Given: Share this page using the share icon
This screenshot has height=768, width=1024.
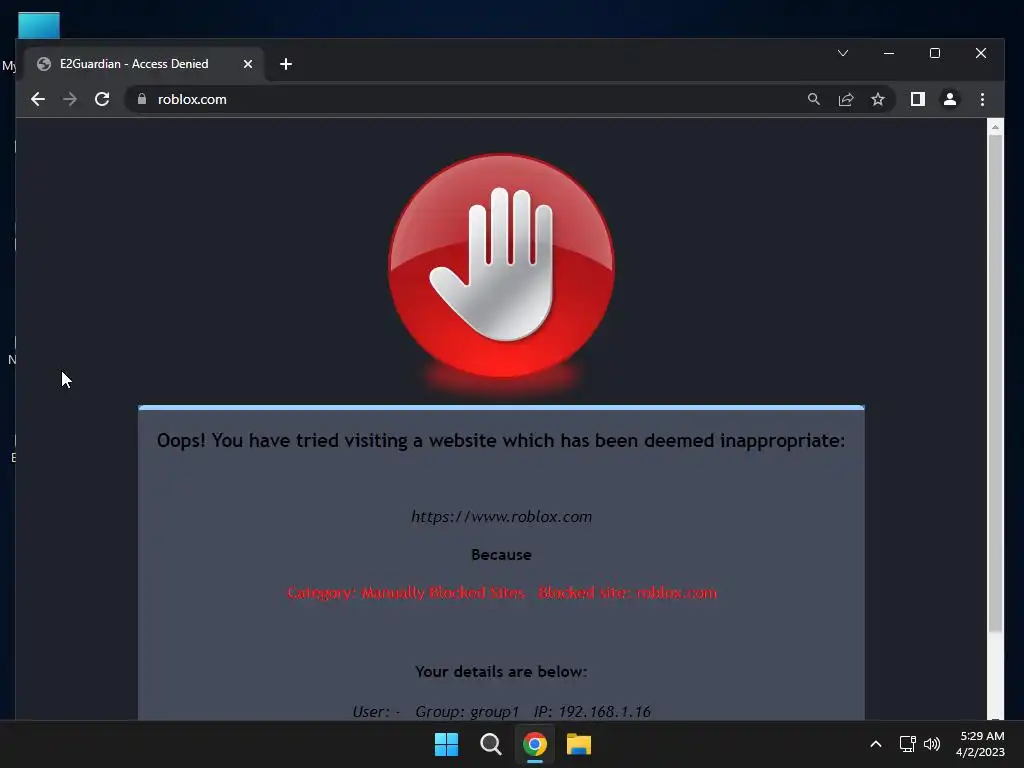Looking at the screenshot, I should (846, 99).
